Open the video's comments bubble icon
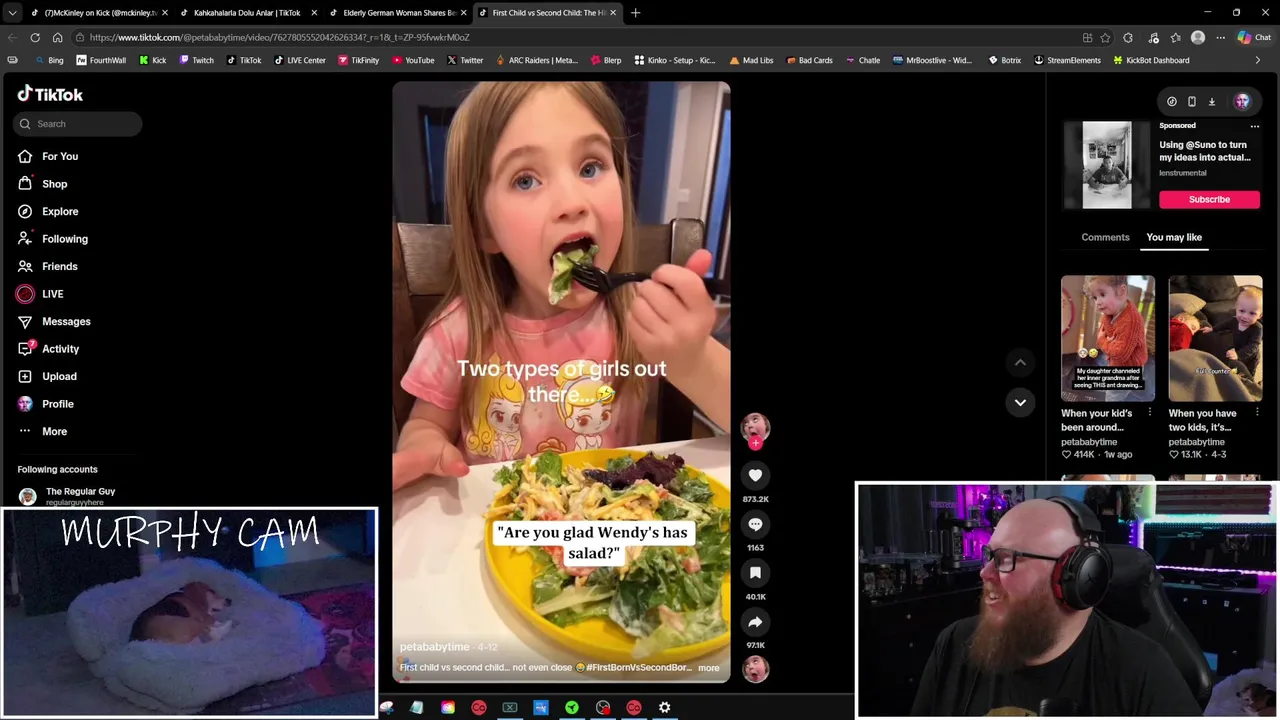 click(755, 524)
